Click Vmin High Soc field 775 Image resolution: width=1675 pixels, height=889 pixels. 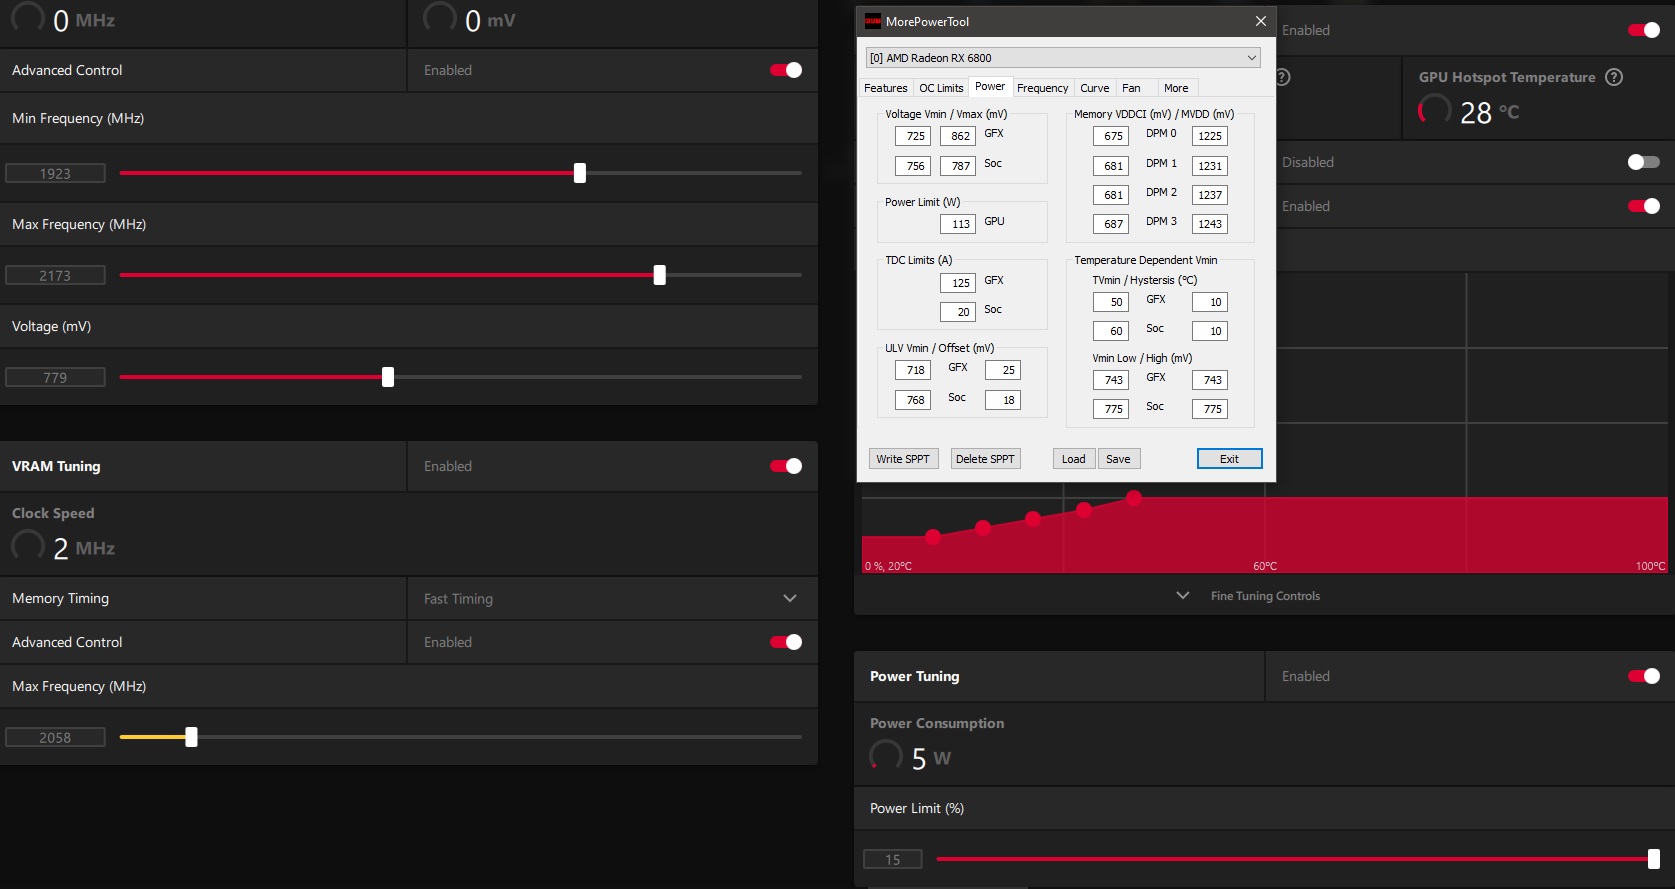click(1210, 409)
